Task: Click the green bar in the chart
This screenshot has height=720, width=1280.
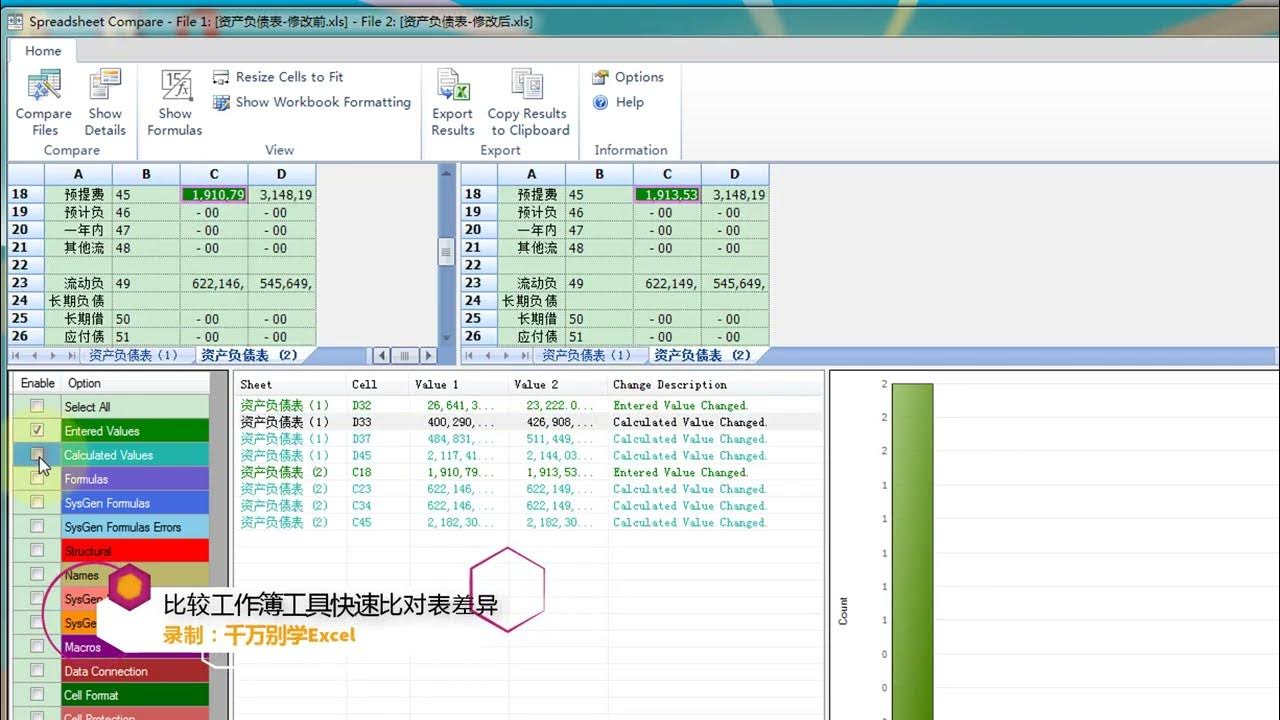Action: point(912,550)
